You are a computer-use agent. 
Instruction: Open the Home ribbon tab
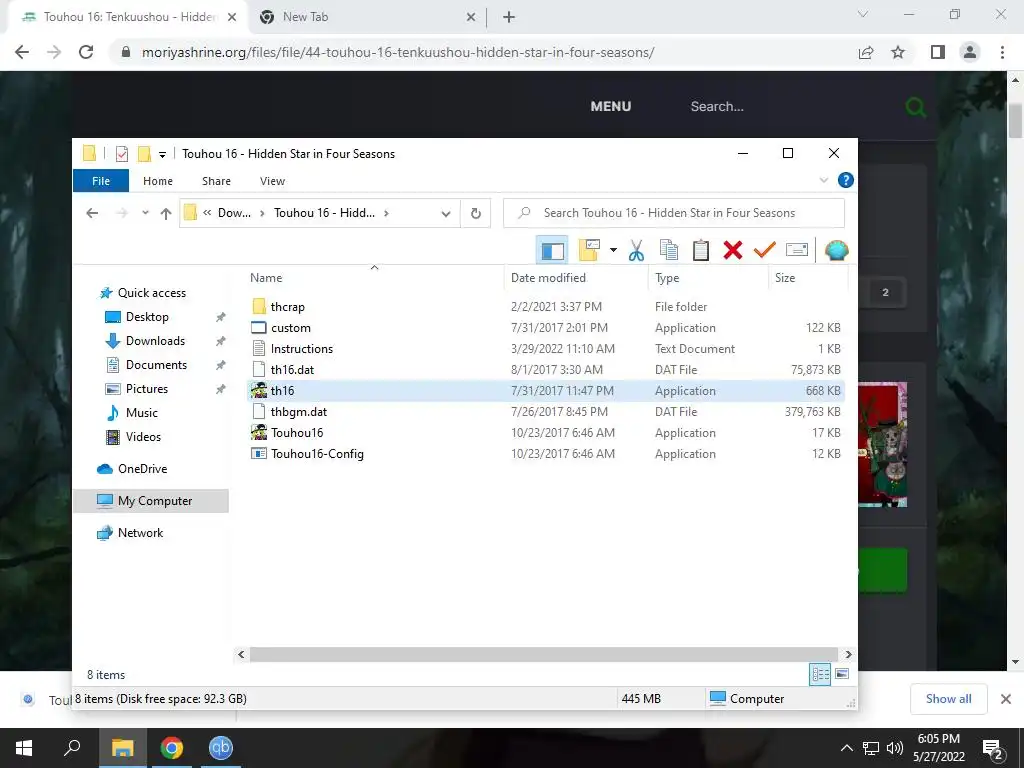coord(158,181)
